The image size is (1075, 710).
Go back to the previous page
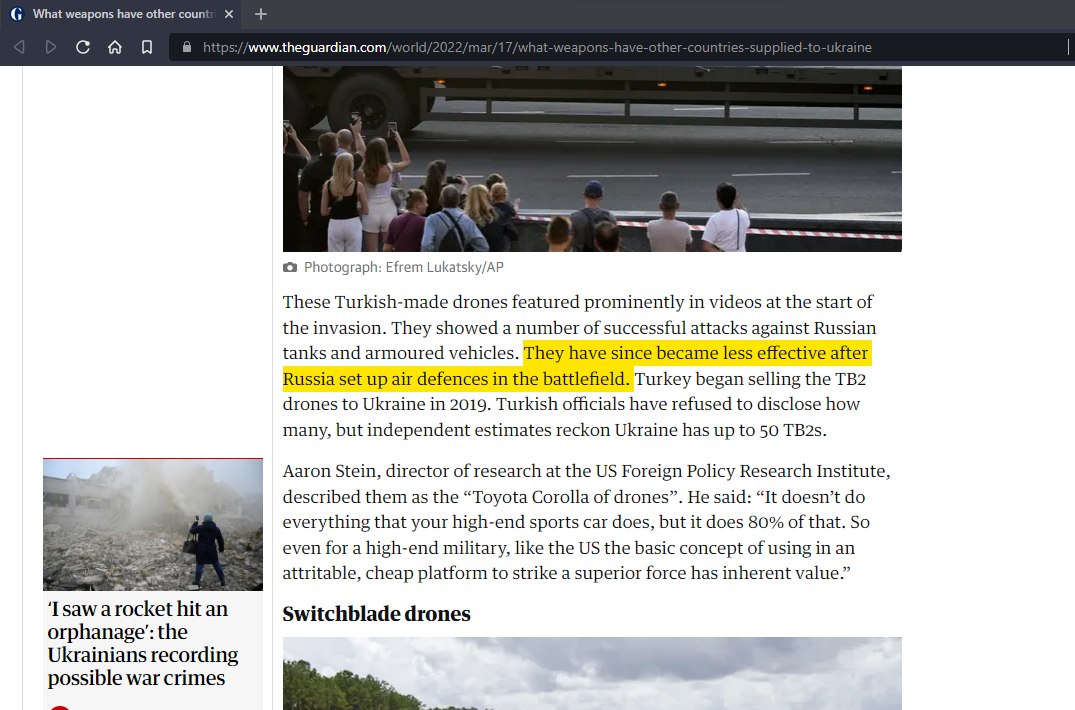[x=19, y=47]
